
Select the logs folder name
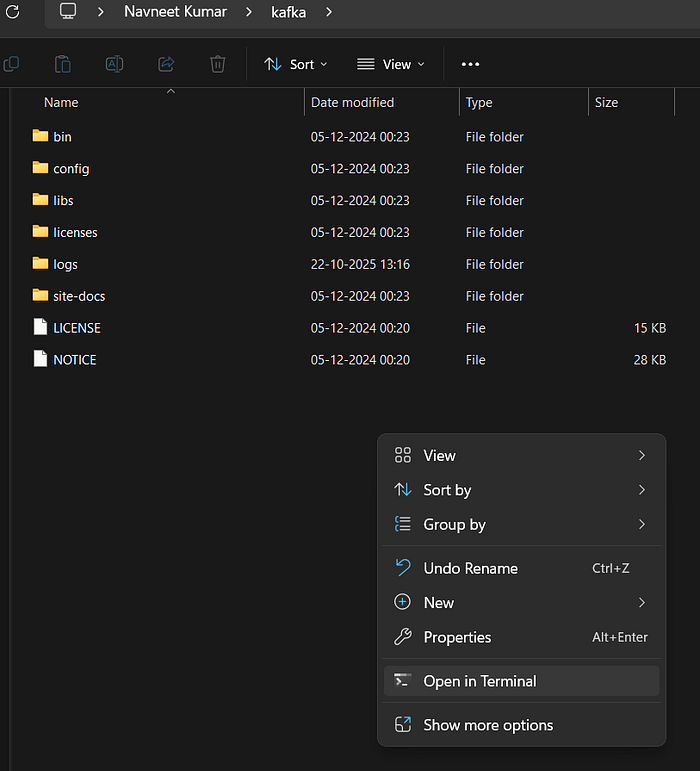tap(65, 265)
